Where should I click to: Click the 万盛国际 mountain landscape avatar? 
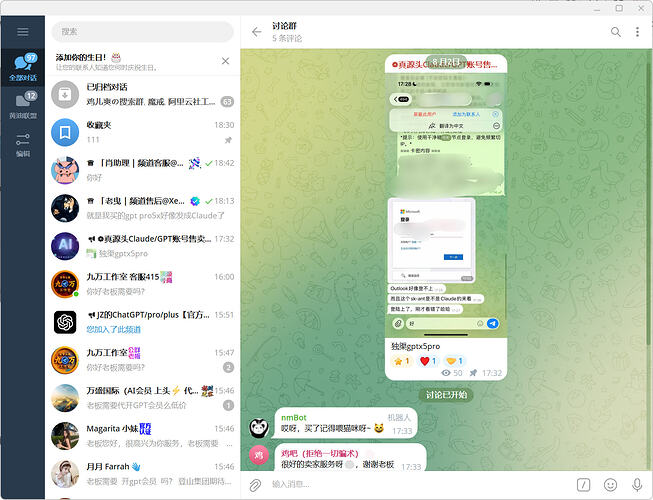(65, 398)
